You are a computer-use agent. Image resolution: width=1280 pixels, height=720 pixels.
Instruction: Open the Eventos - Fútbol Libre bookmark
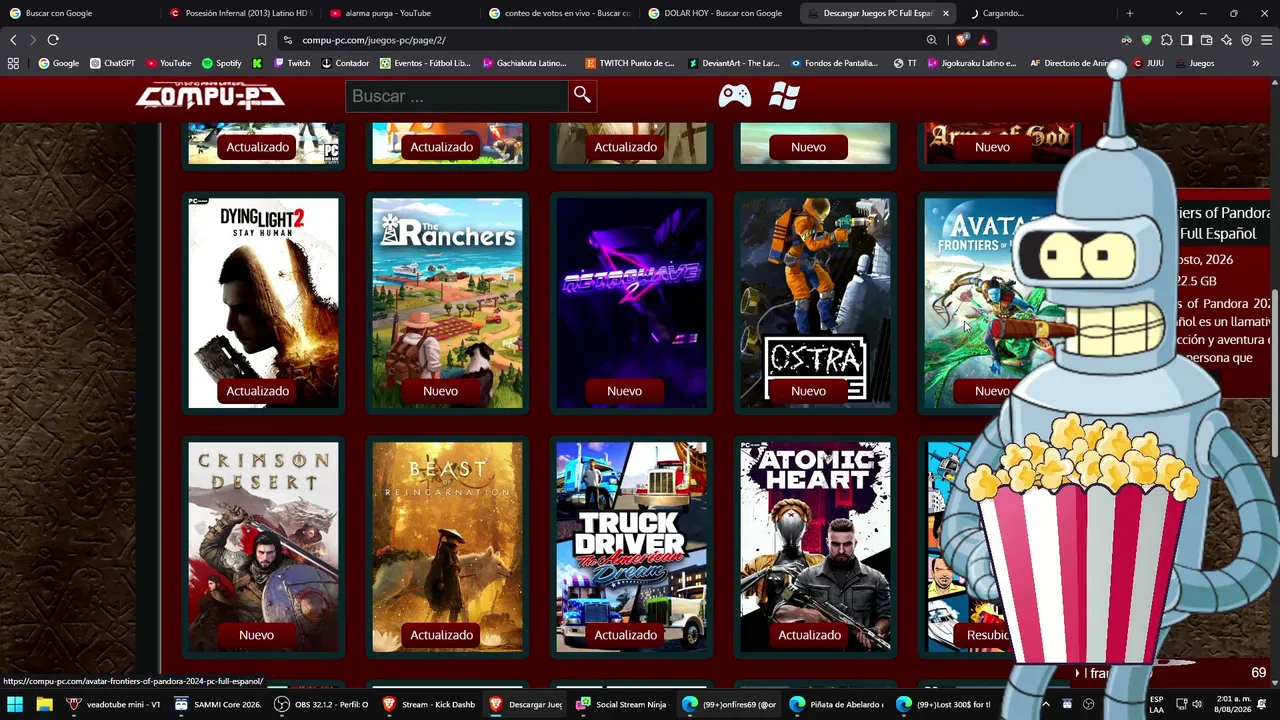point(425,63)
